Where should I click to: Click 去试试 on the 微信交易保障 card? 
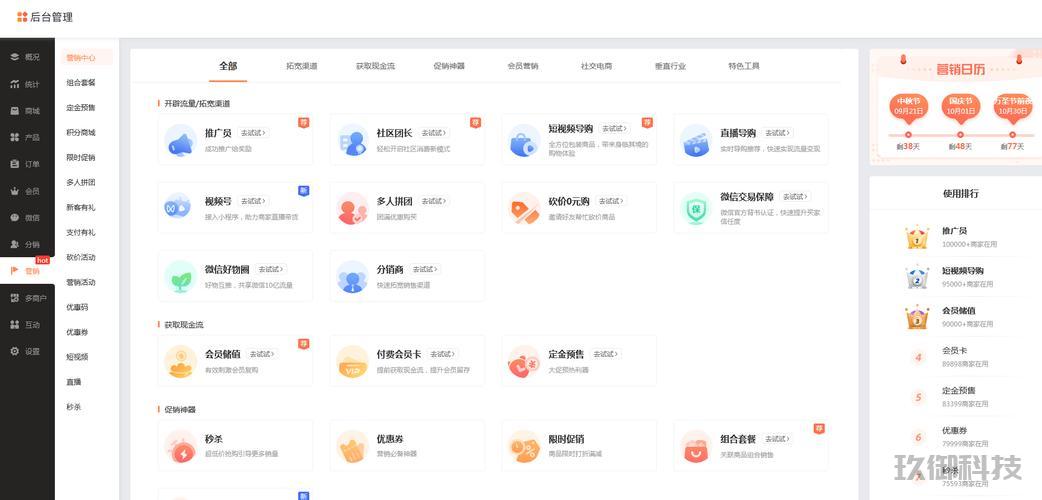(x=795, y=197)
